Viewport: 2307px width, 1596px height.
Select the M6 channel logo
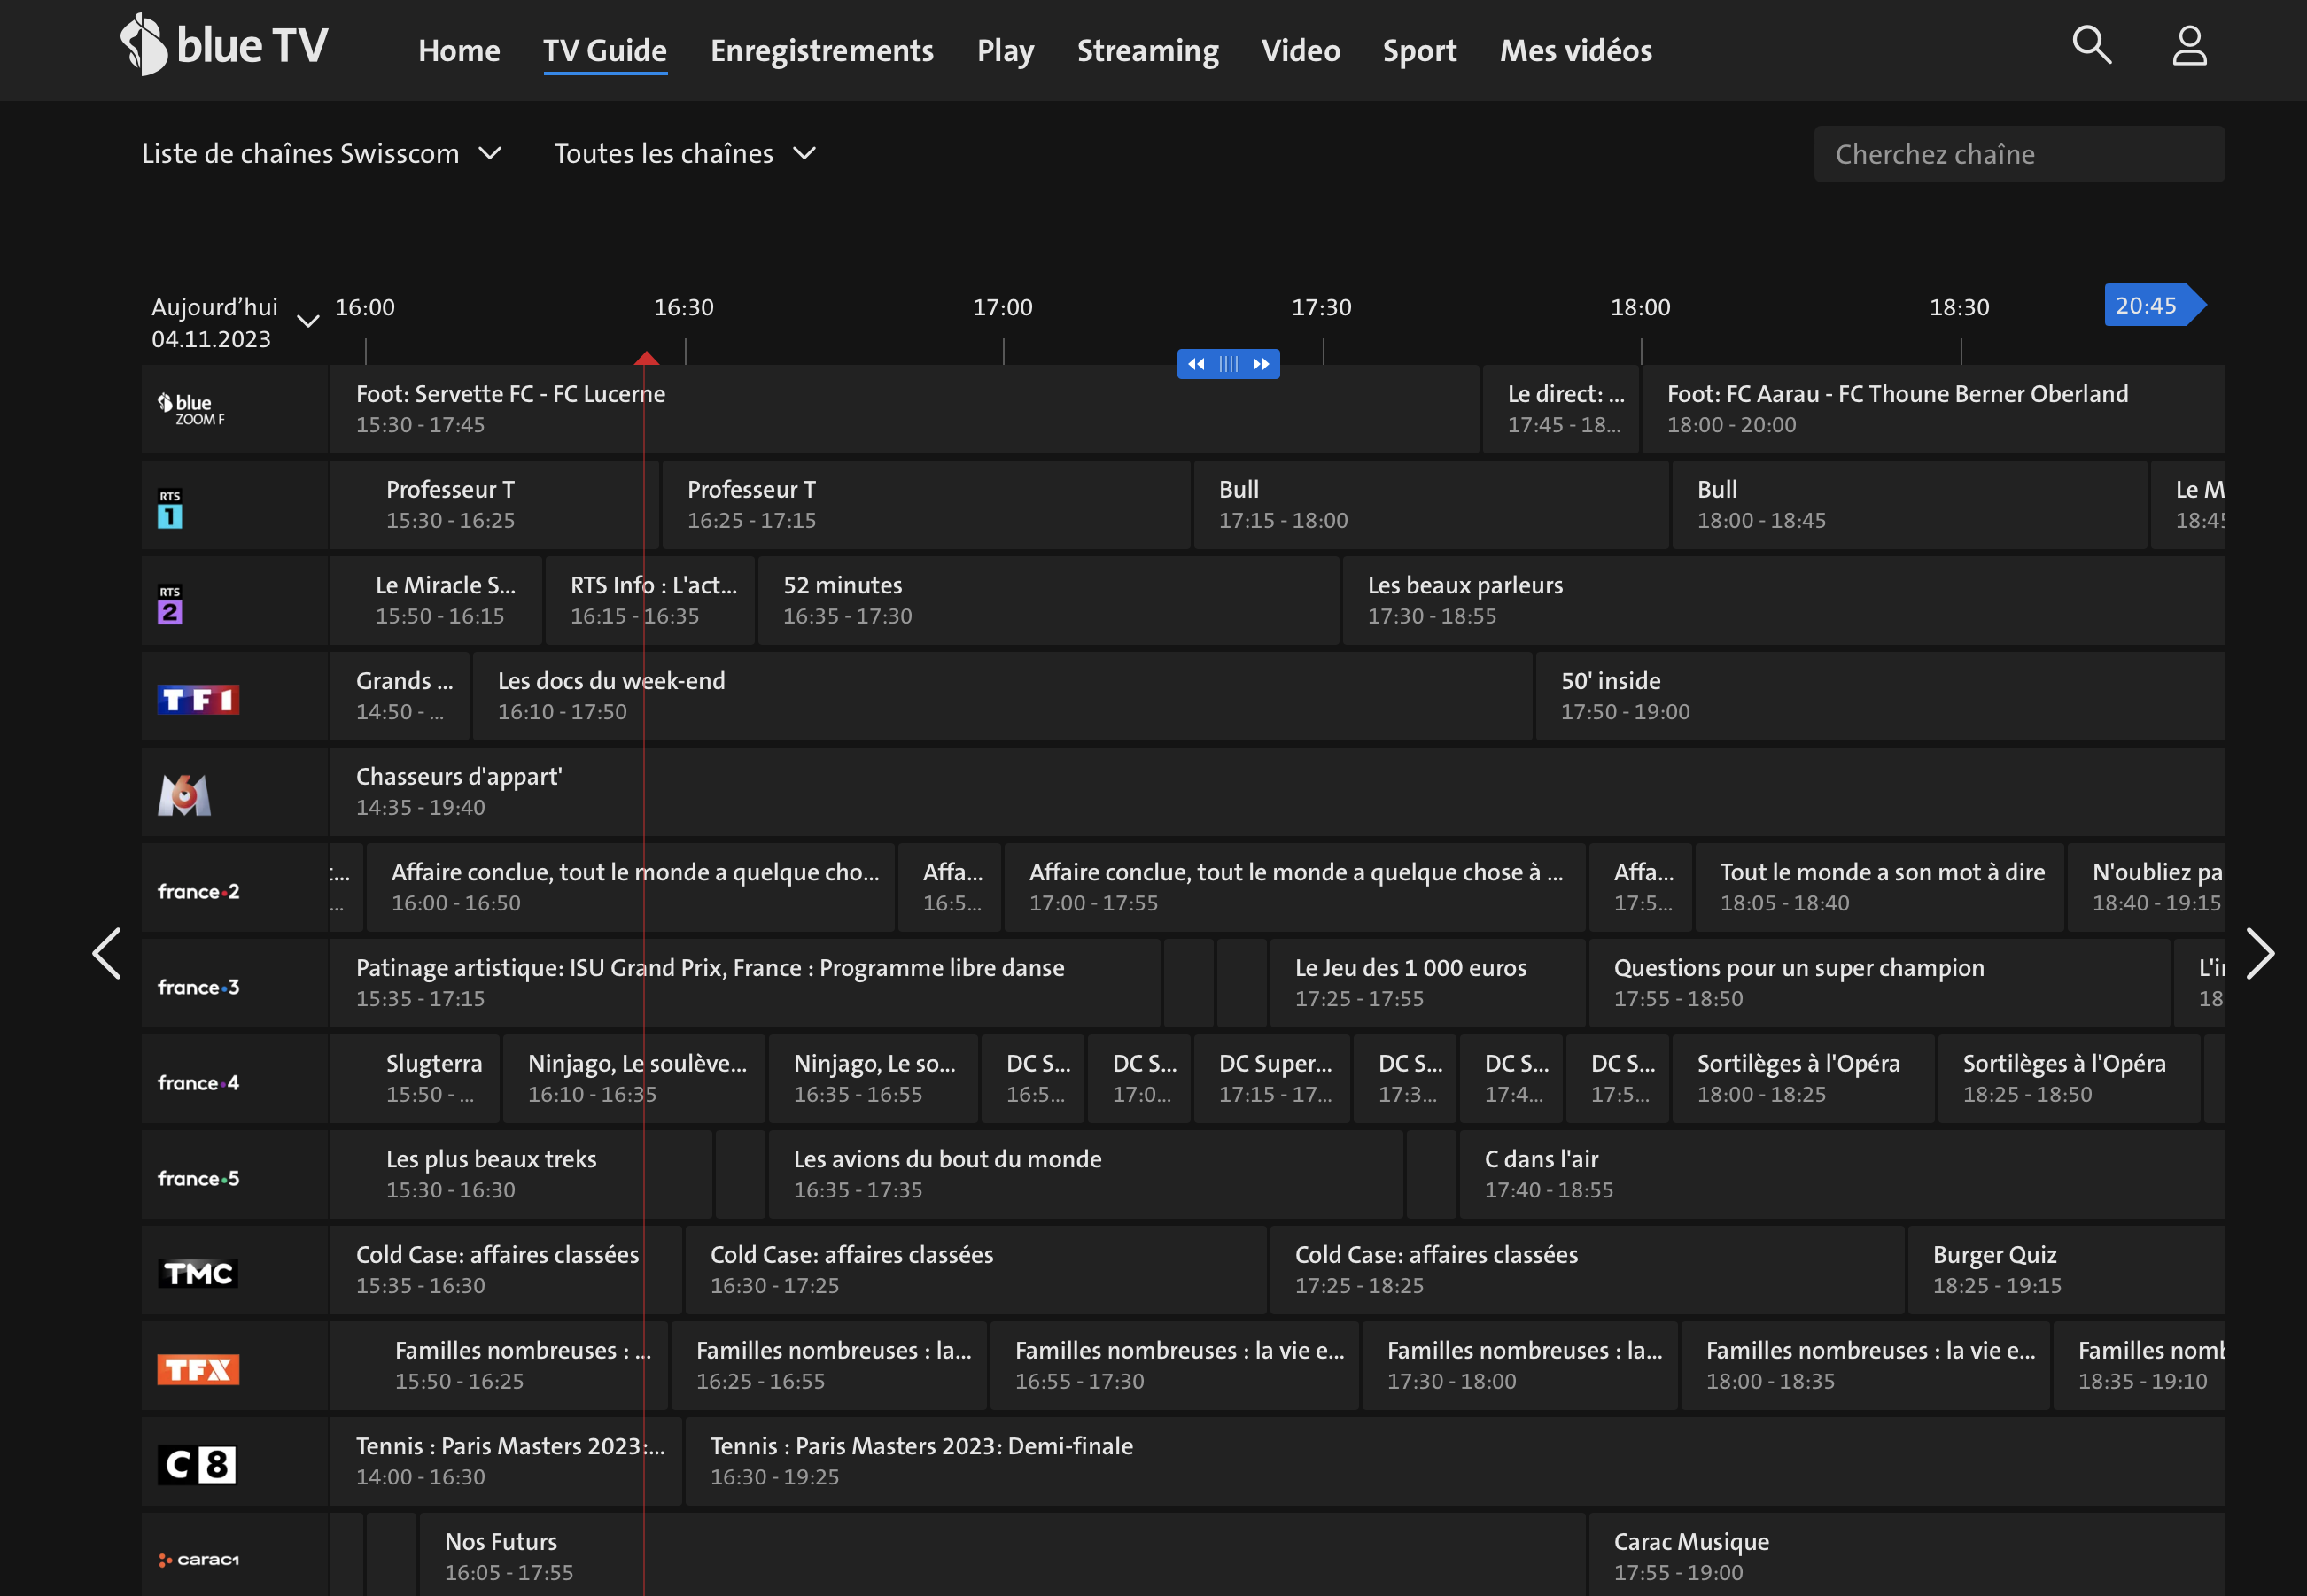coord(184,795)
